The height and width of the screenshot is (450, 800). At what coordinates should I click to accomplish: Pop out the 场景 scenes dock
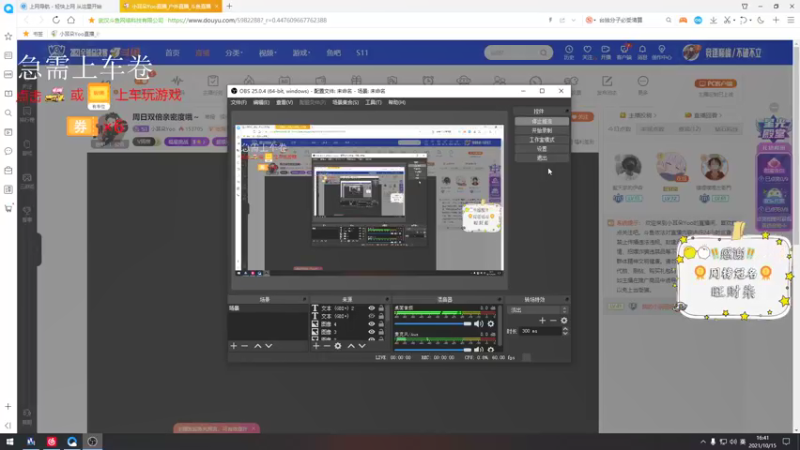305,299
